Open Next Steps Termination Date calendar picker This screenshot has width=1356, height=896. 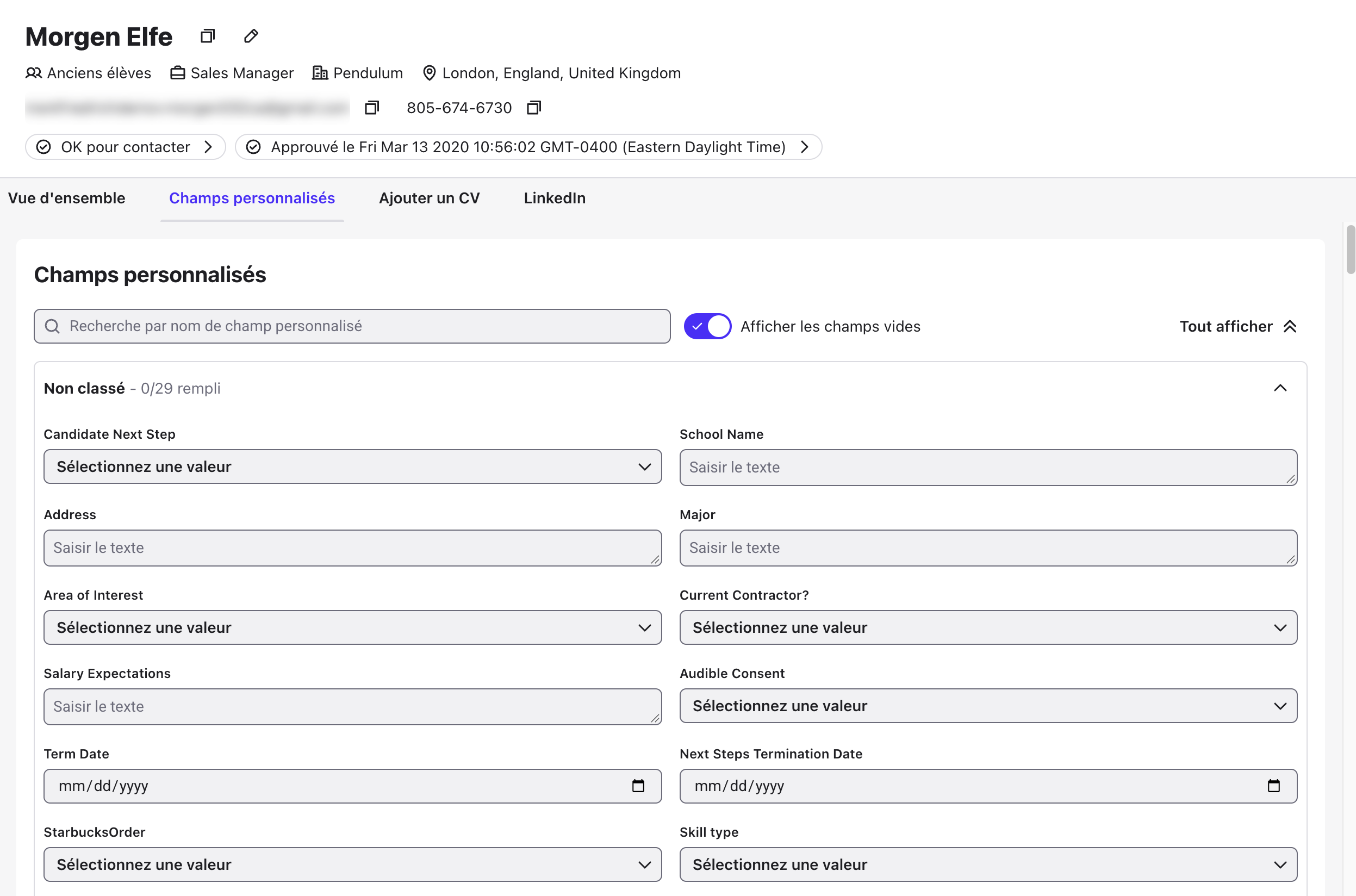click(1274, 786)
